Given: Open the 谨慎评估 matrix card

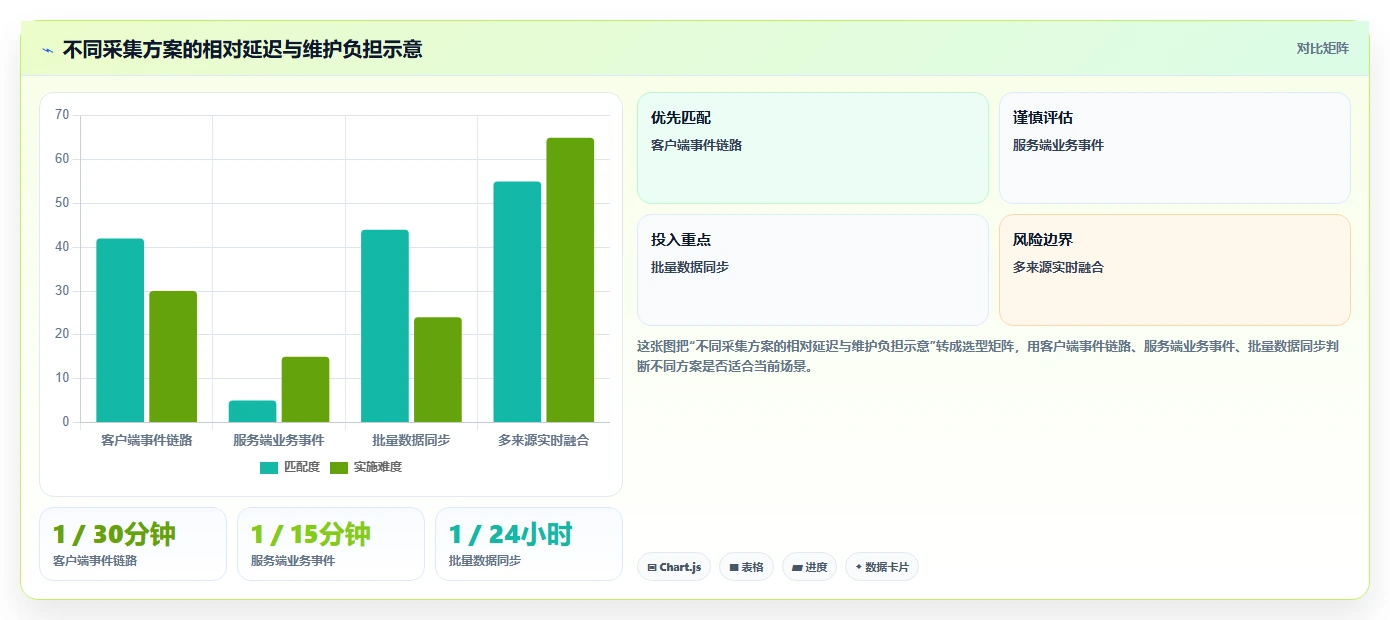Looking at the screenshot, I should click(x=1175, y=148).
